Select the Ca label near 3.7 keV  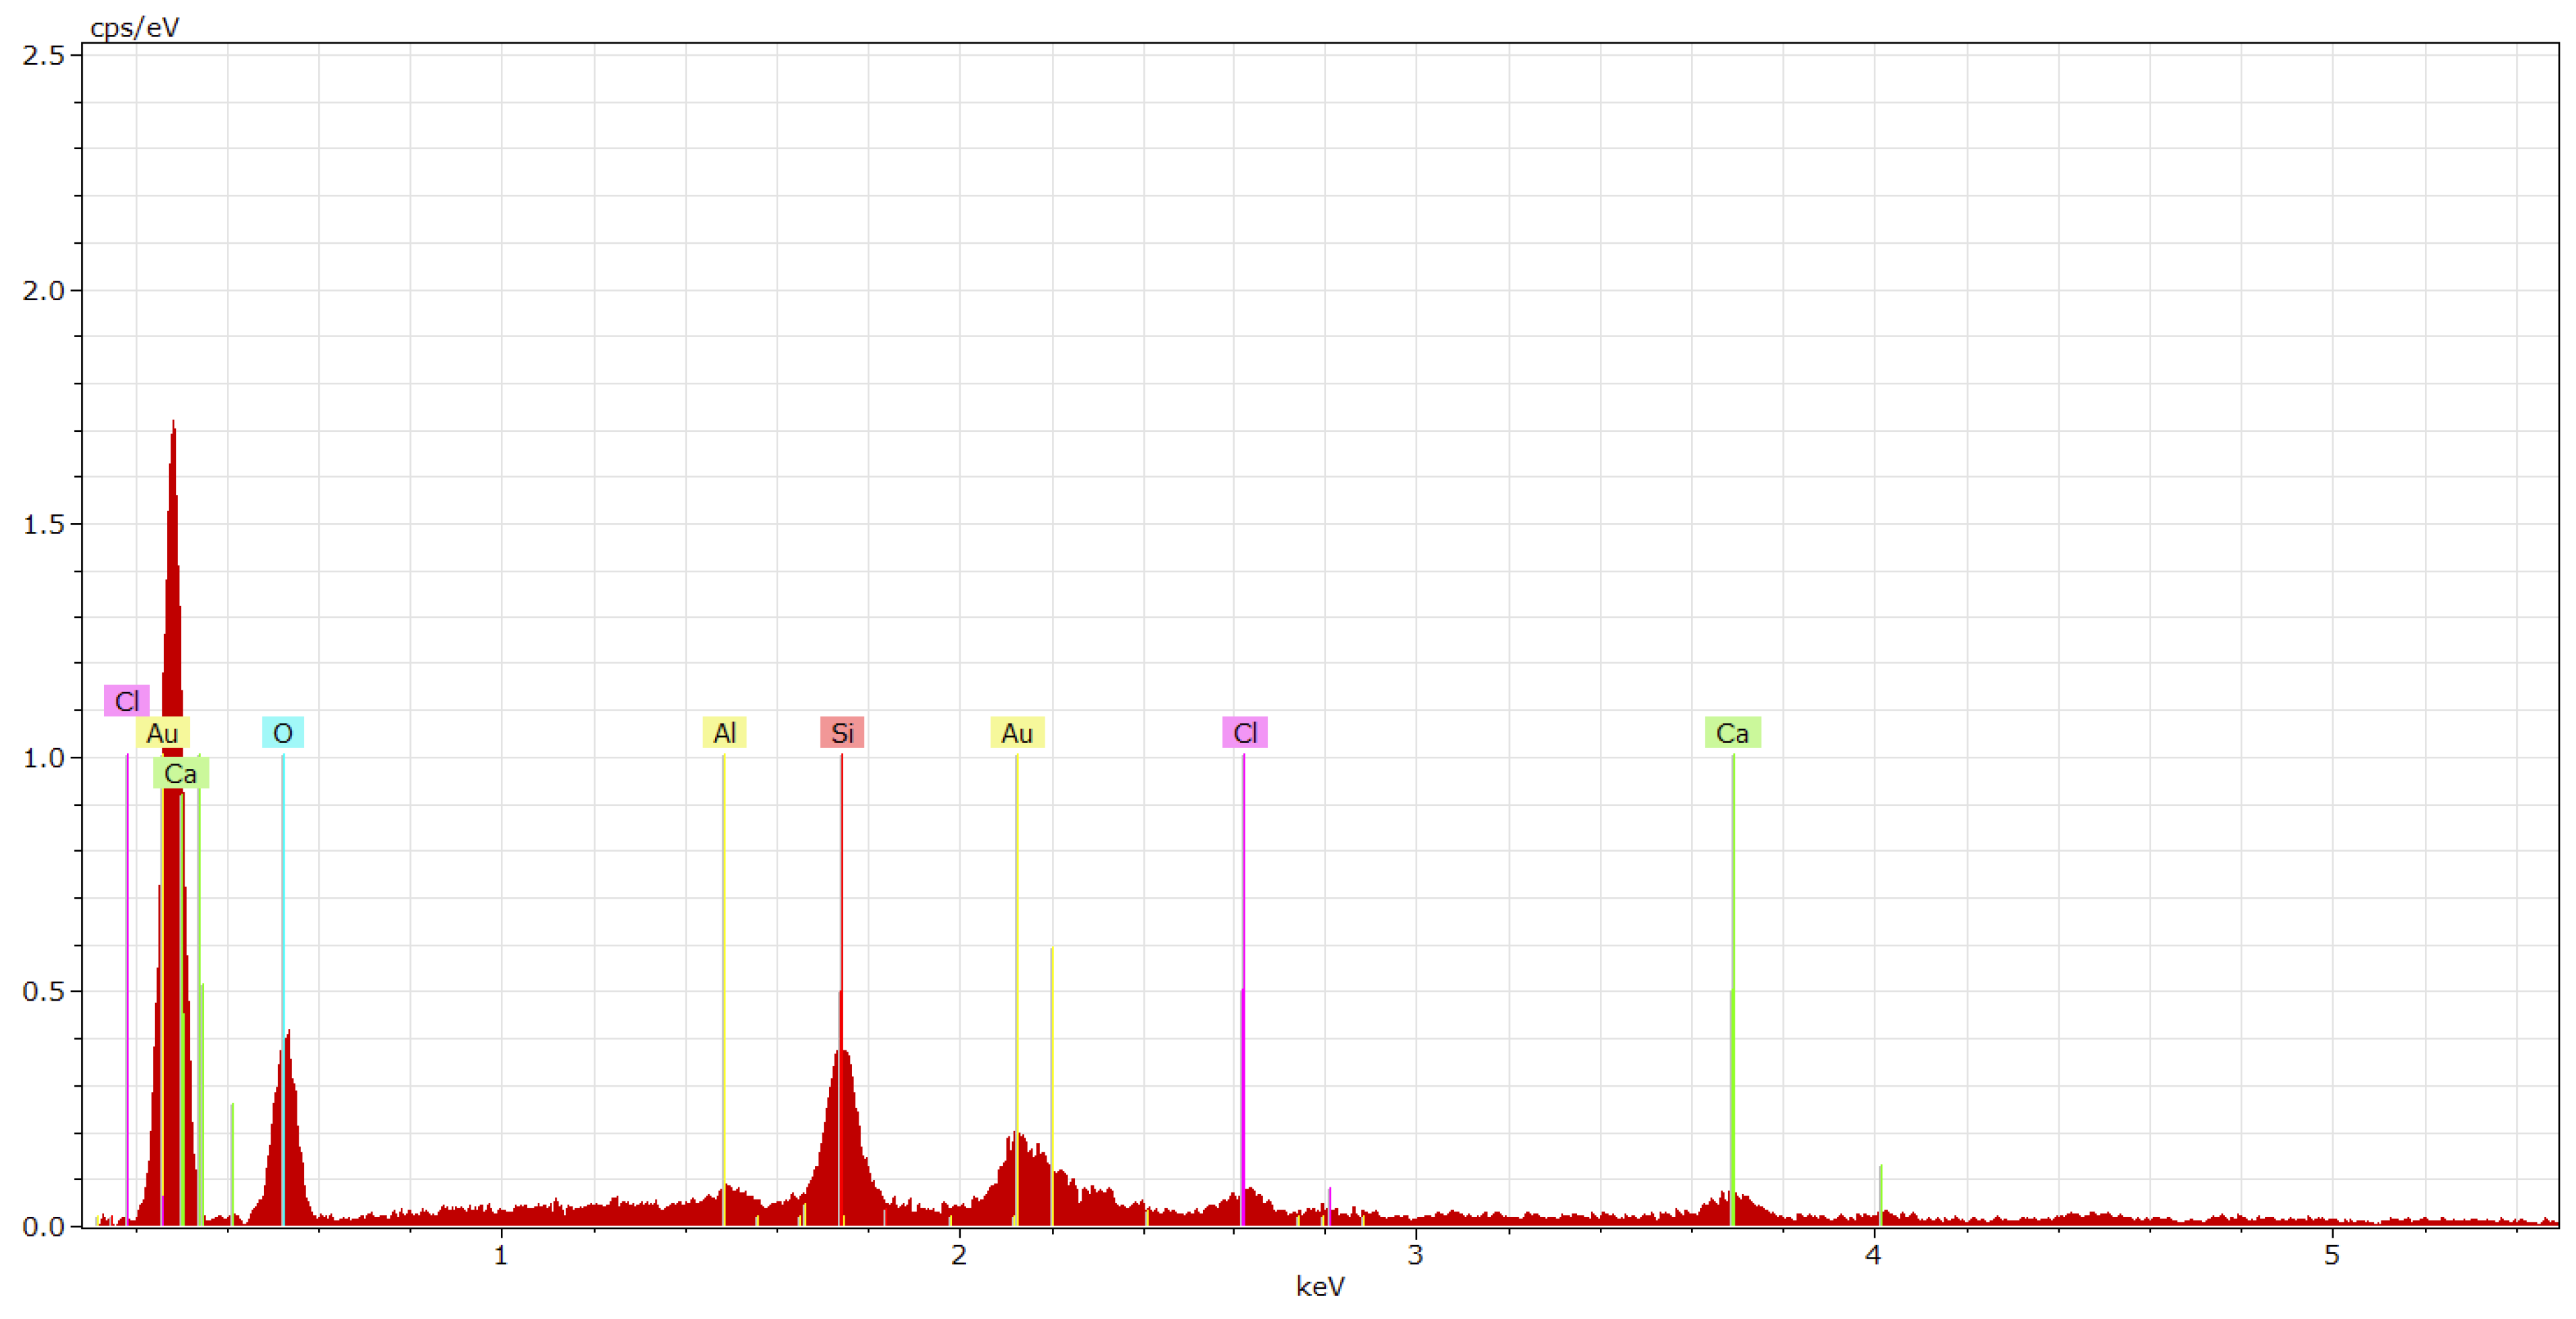pyautogui.click(x=1732, y=733)
